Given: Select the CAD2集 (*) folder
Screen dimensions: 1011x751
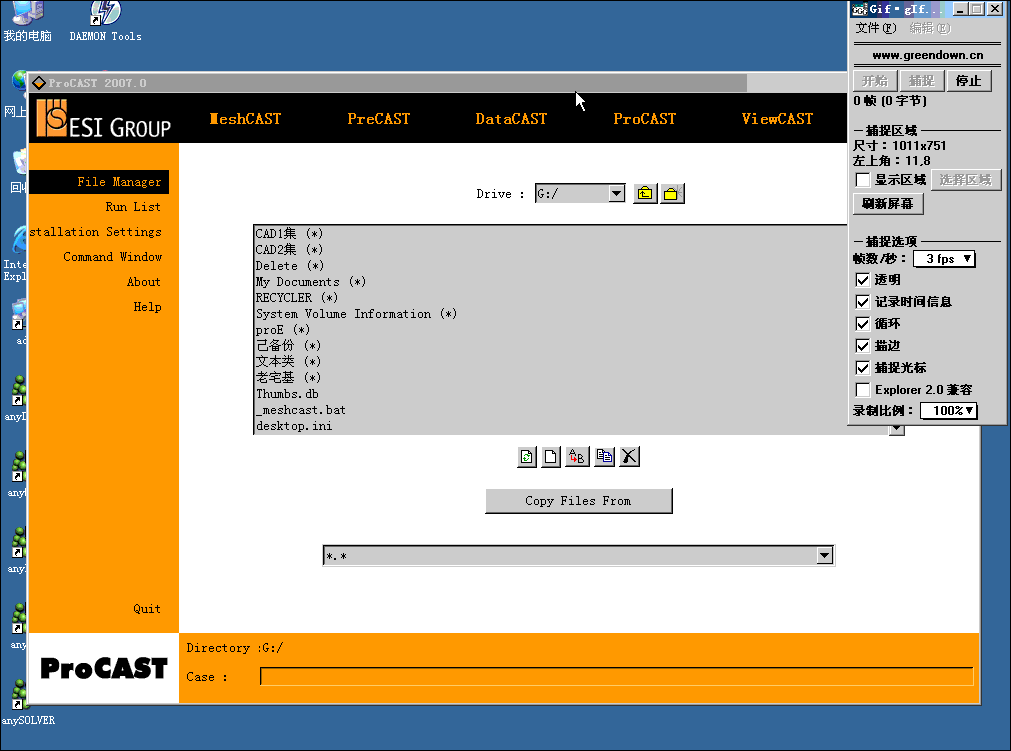Looking at the screenshot, I should [x=289, y=249].
